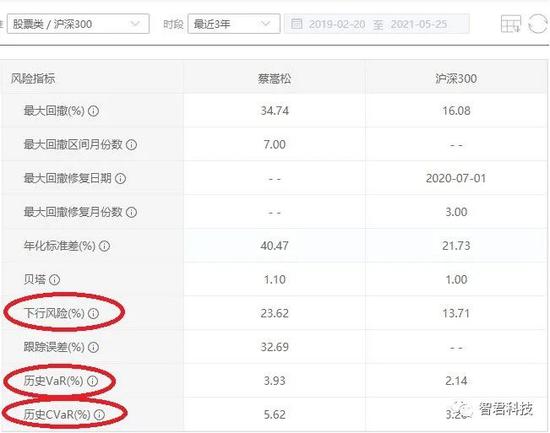Click the info icon next to 贝塔
This screenshot has width=550, height=433.
[x=54, y=280]
